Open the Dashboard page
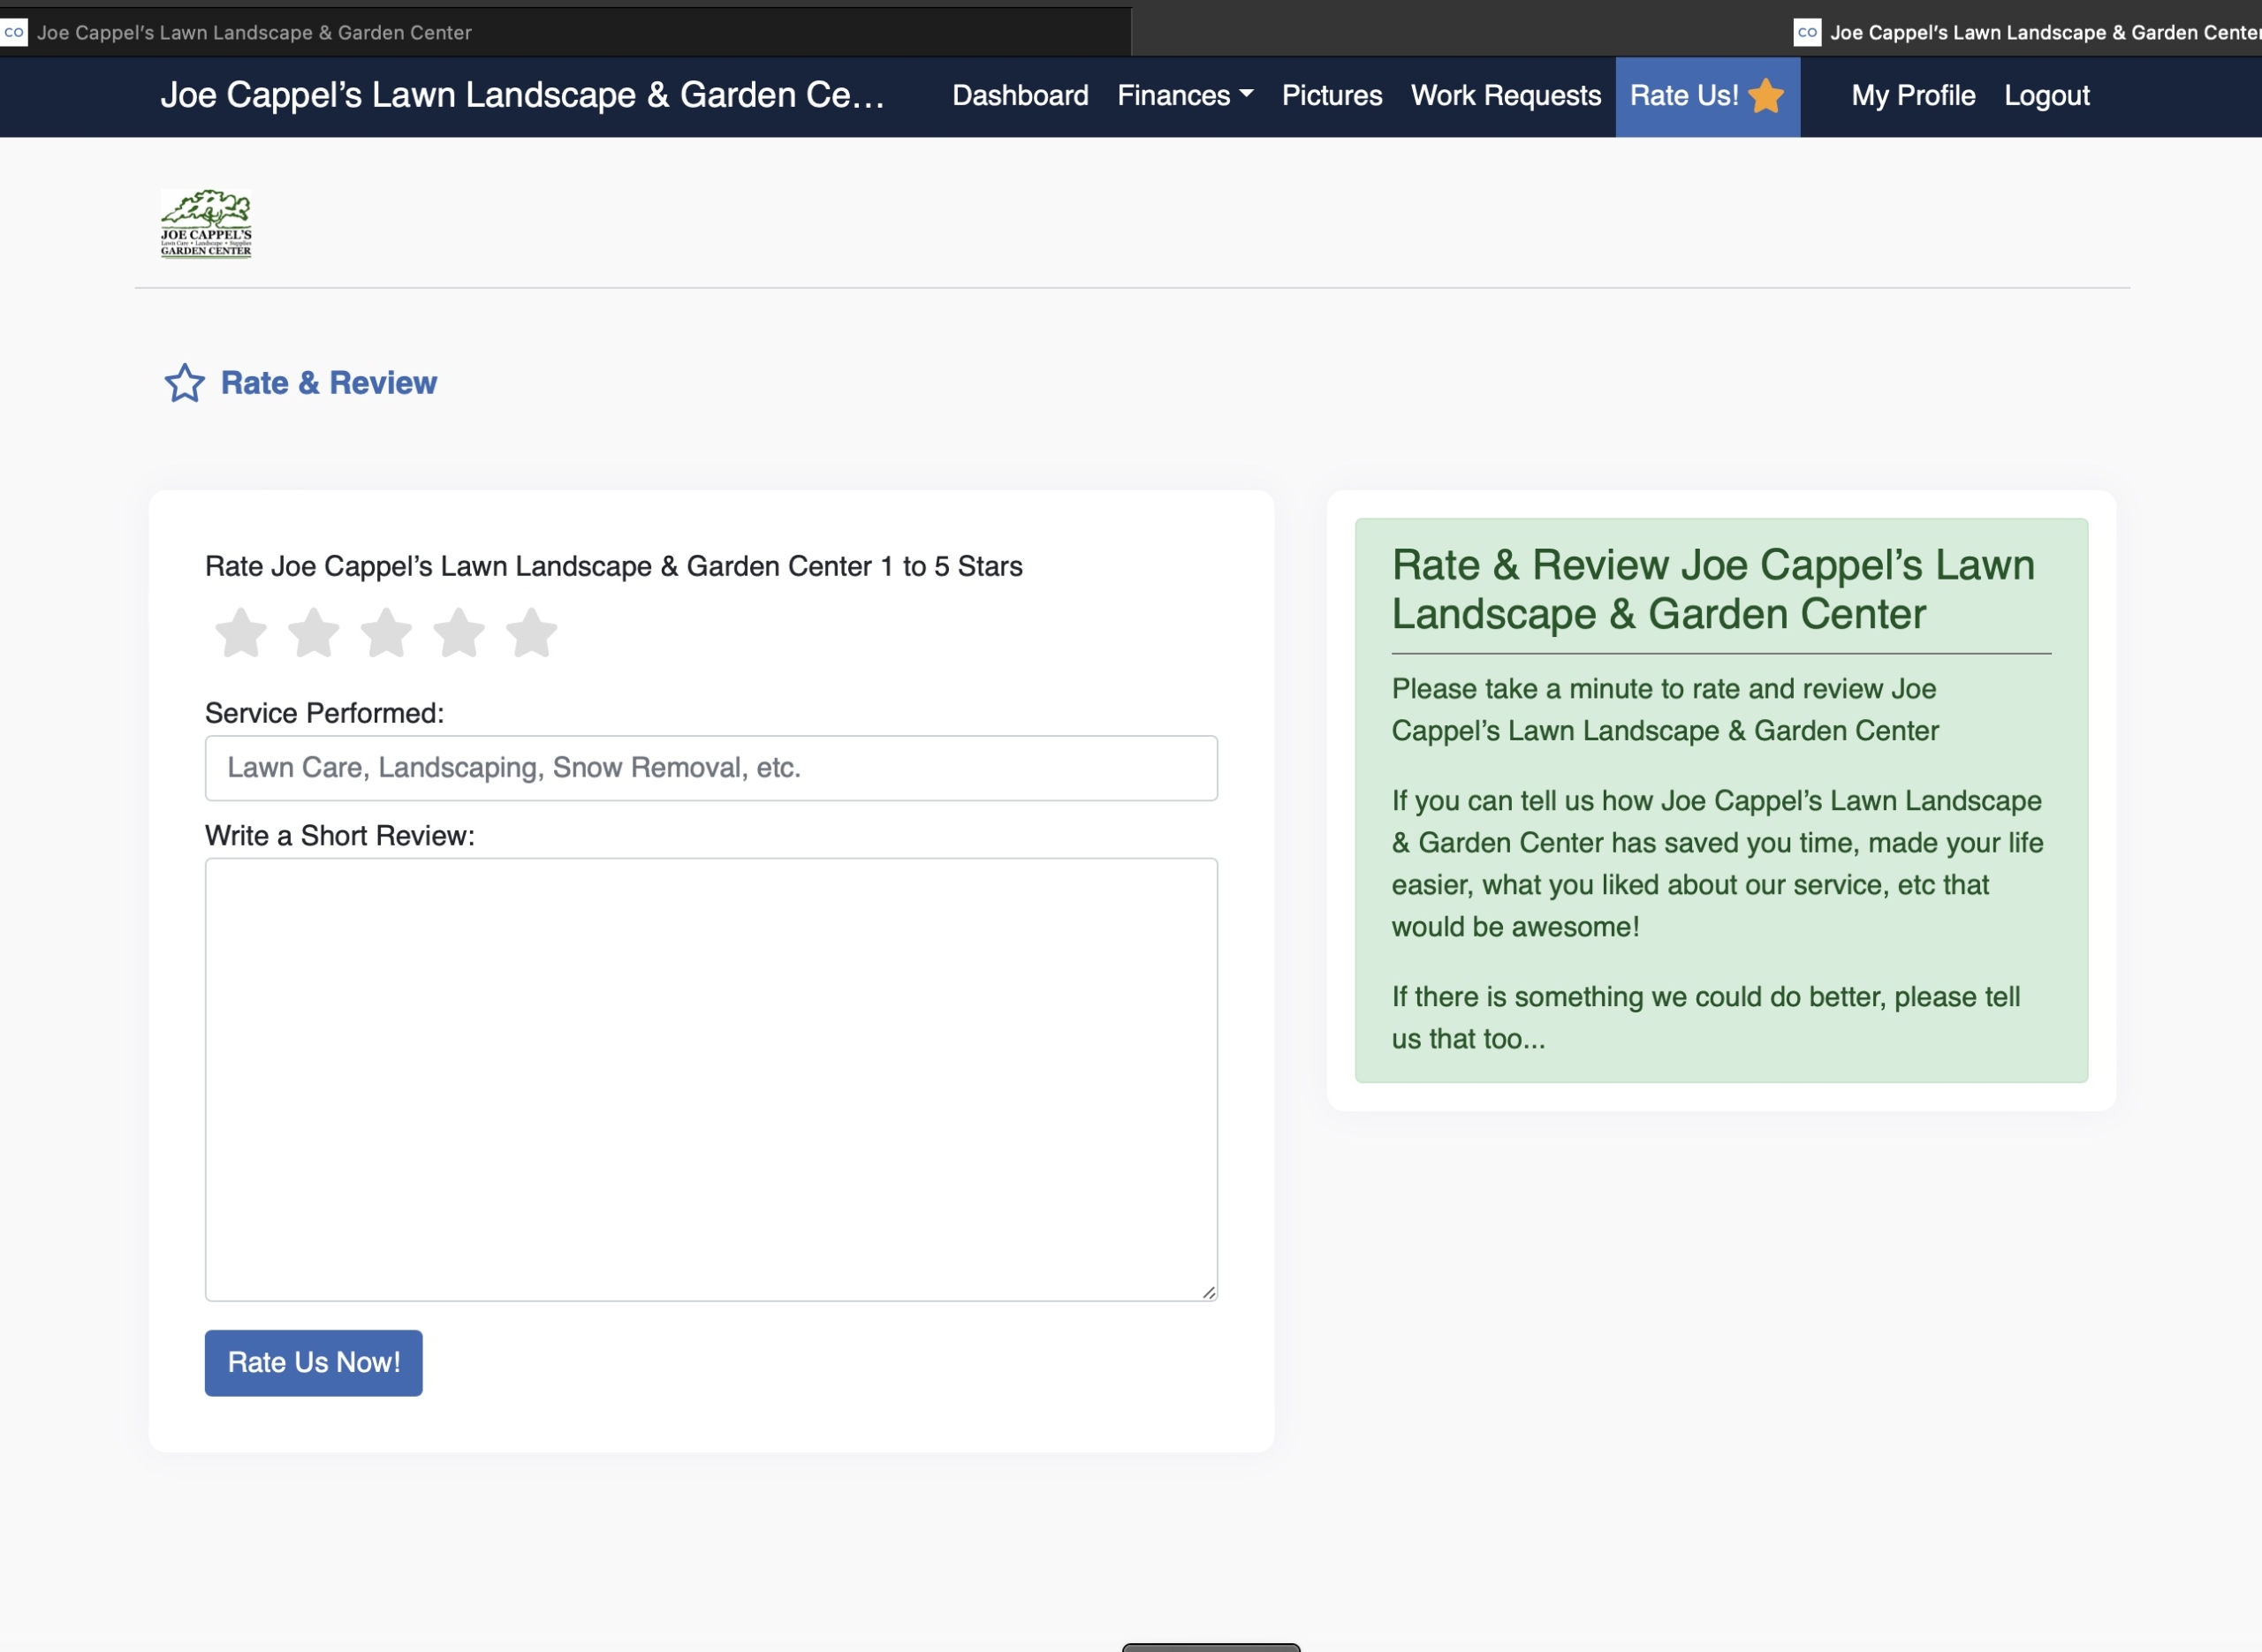Viewport: 2262px width, 1652px height. 1020,96
